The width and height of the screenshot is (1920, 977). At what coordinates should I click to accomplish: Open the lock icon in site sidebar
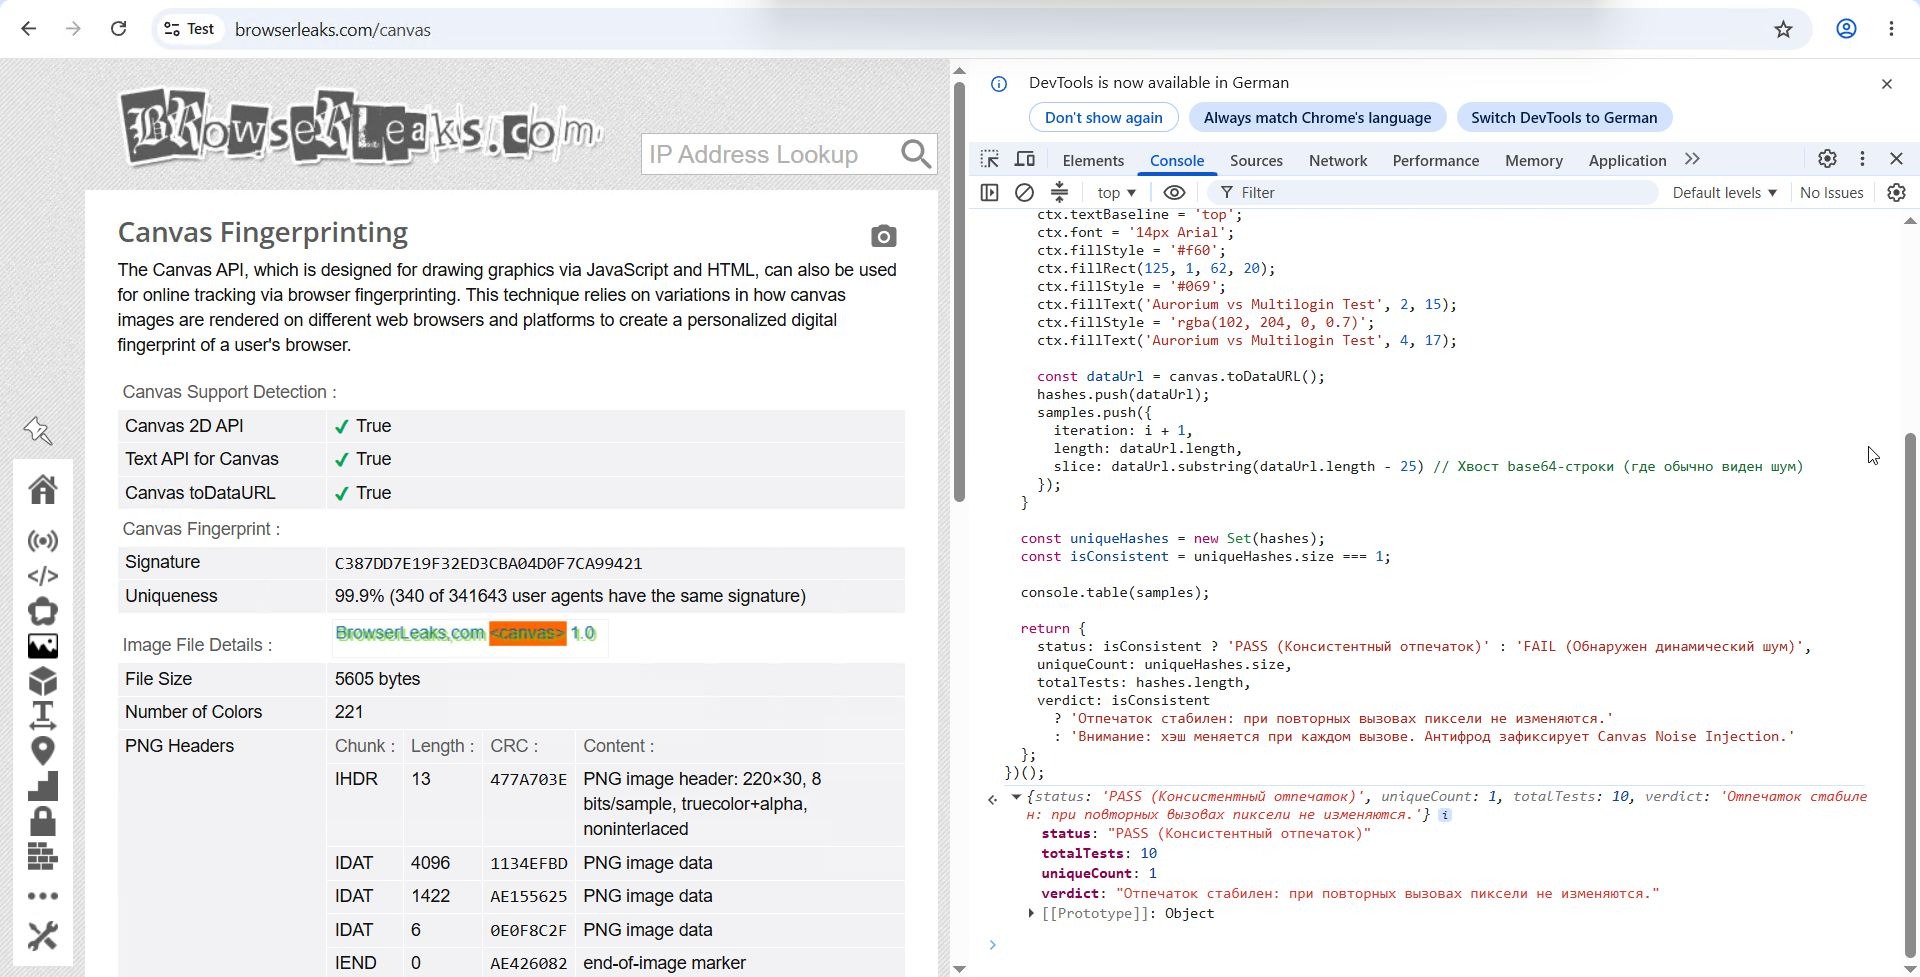tap(43, 821)
